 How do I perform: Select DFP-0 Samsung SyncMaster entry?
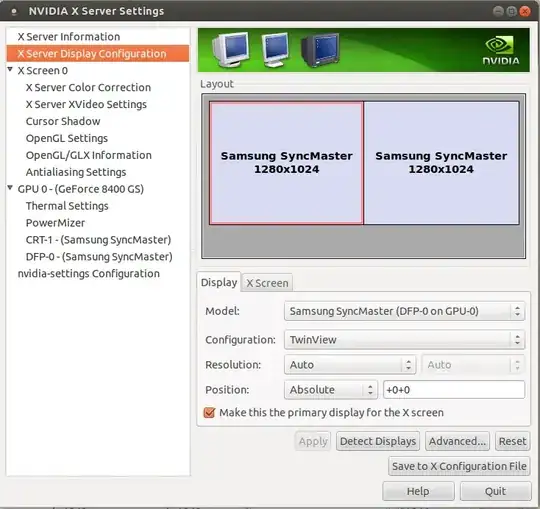[99, 257]
